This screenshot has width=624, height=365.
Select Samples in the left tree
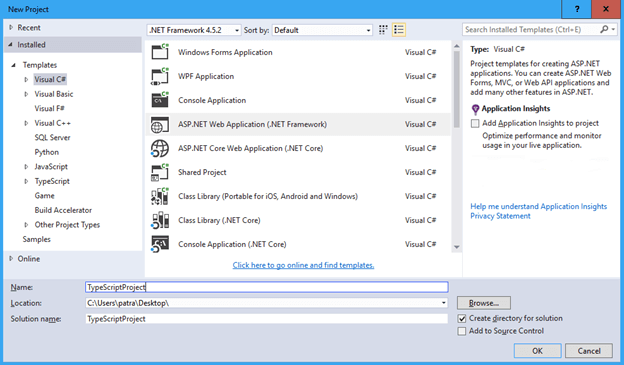coord(37,239)
